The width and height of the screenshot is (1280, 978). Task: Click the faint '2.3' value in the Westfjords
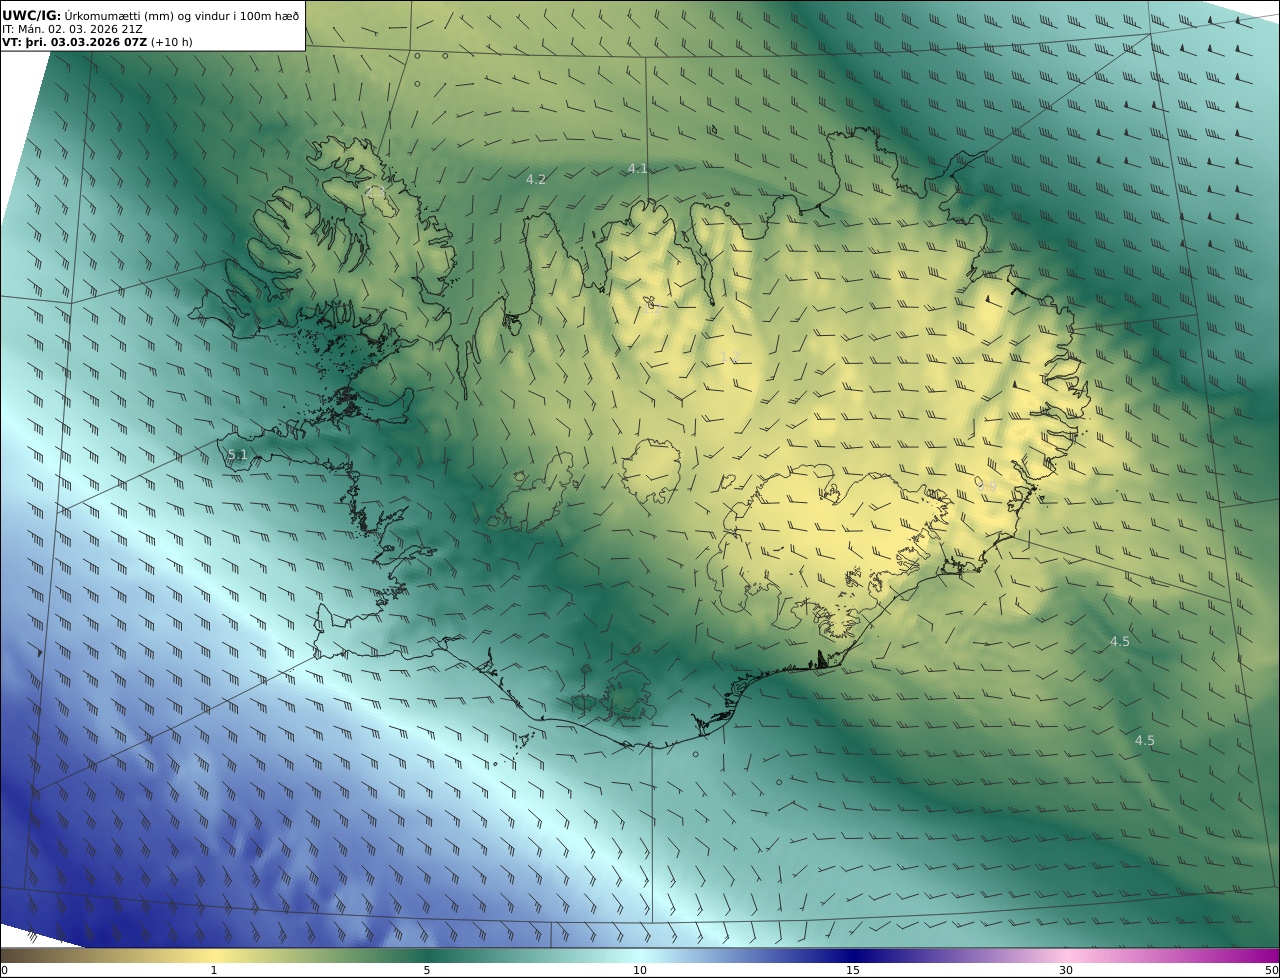pos(375,190)
